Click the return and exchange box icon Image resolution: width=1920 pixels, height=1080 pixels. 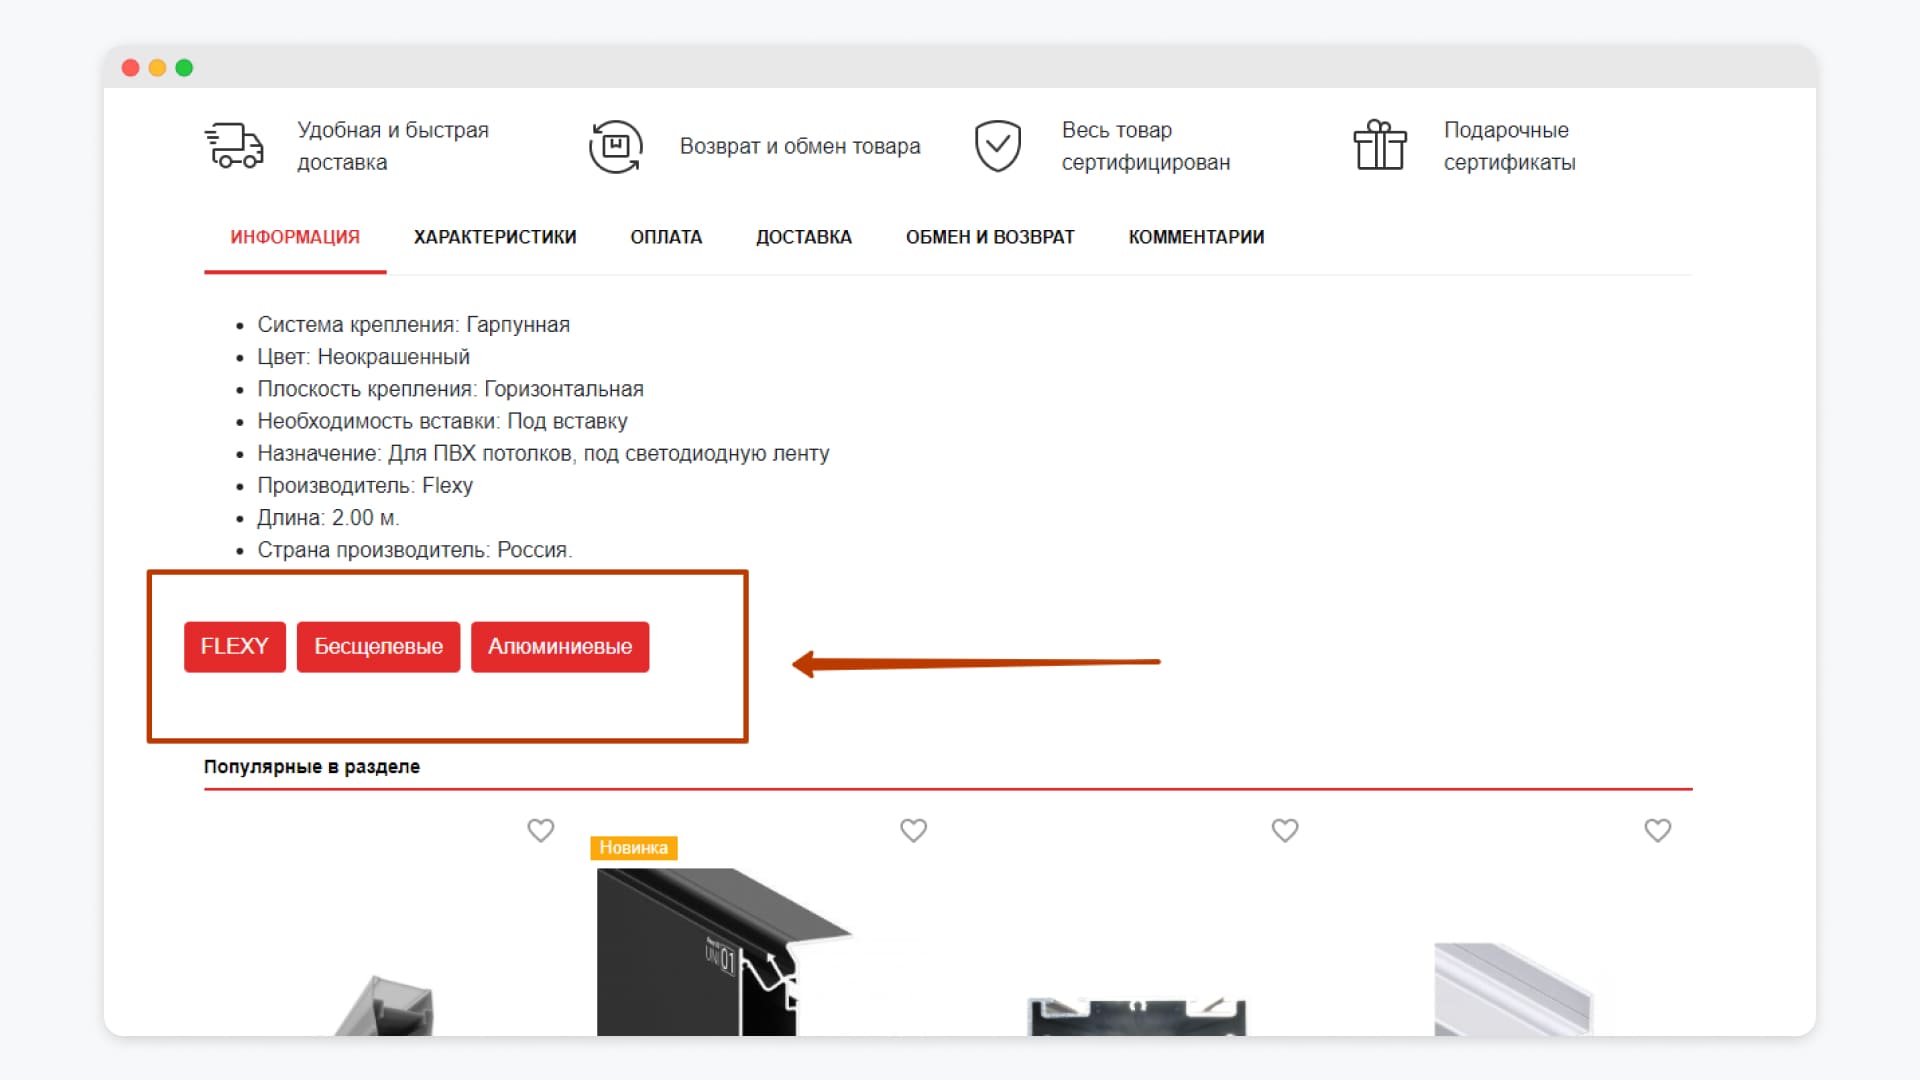(615, 147)
